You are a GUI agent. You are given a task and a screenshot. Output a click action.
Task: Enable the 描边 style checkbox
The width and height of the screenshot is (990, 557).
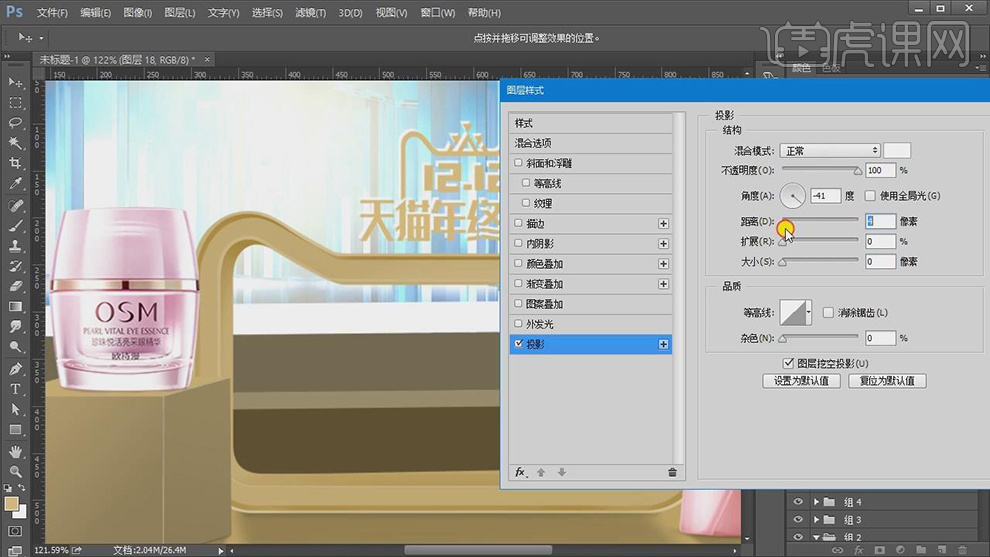coord(518,224)
